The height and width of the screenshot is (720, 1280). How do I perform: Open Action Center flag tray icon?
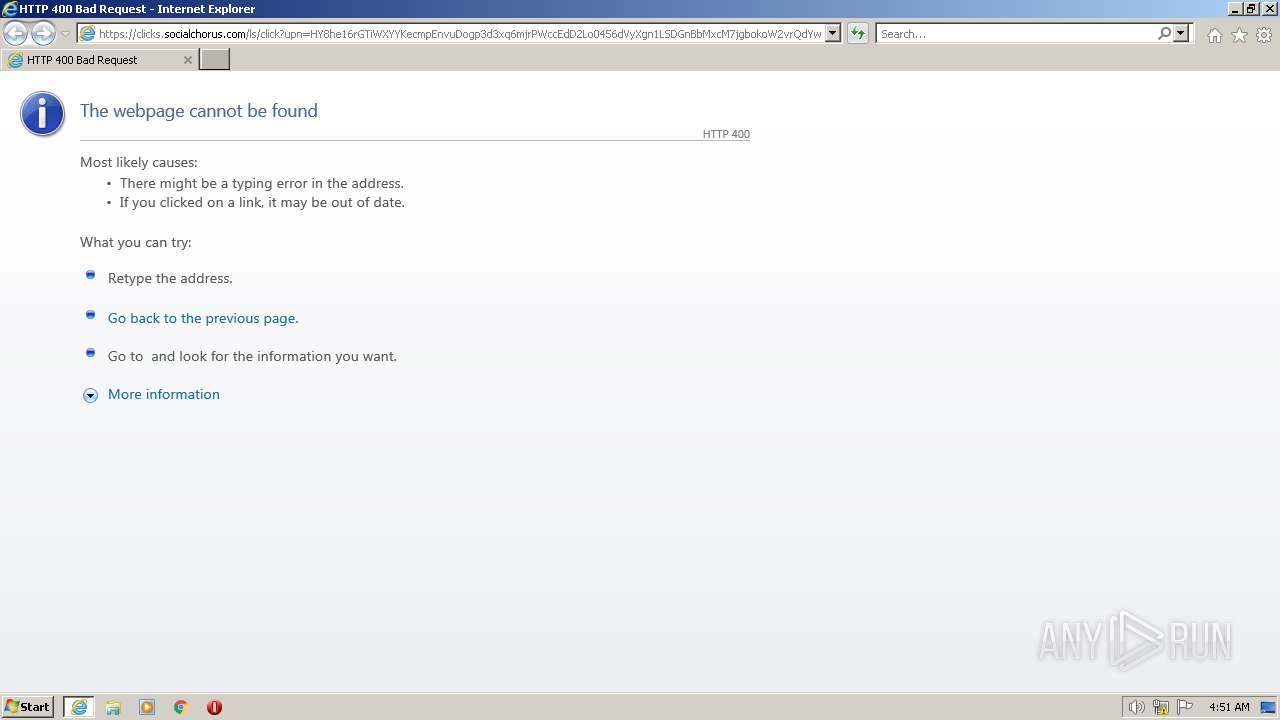tap(1185, 707)
